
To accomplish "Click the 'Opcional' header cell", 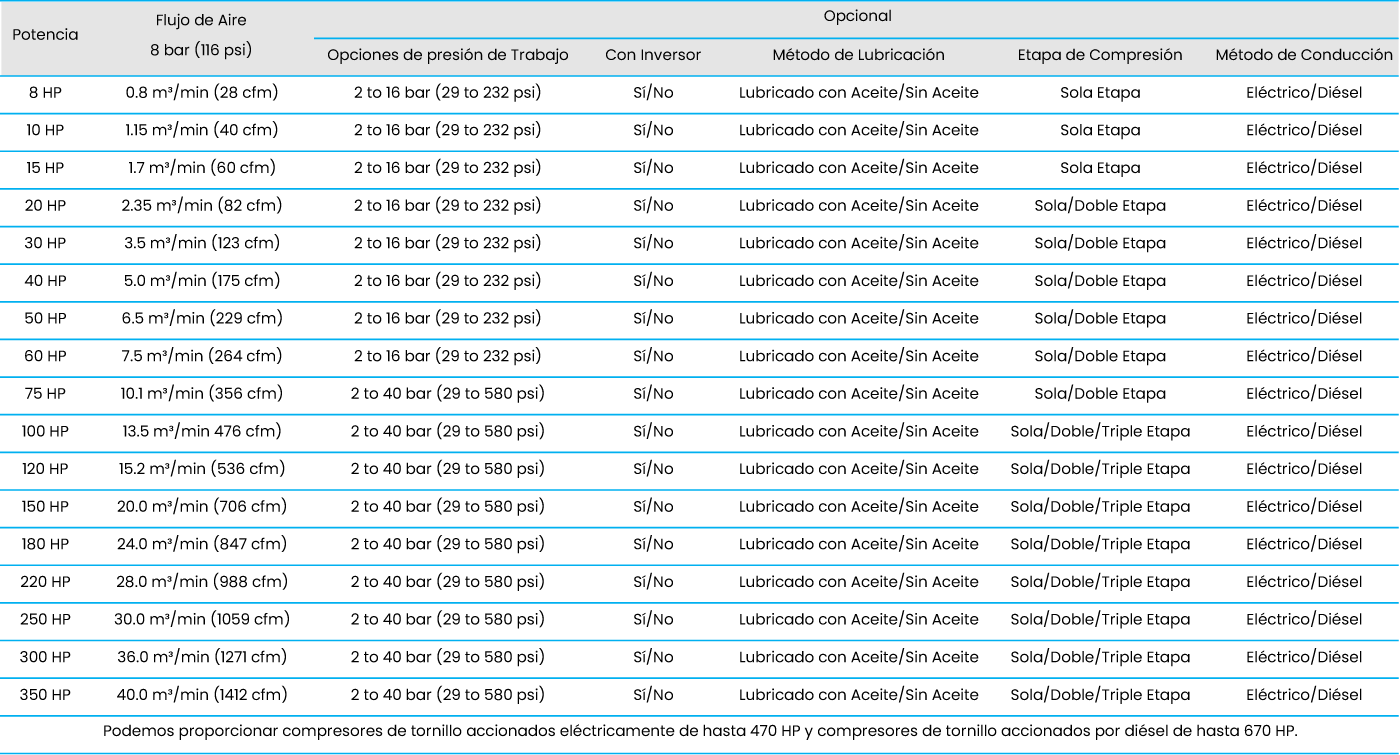I will 857,16.
